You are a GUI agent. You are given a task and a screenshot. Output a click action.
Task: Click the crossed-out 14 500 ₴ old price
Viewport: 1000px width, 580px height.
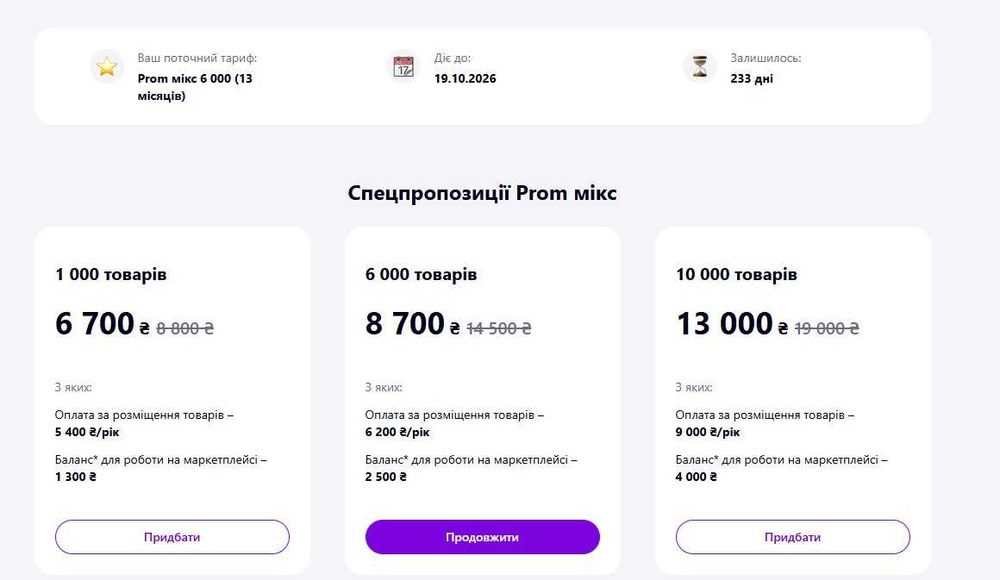tap(498, 327)
